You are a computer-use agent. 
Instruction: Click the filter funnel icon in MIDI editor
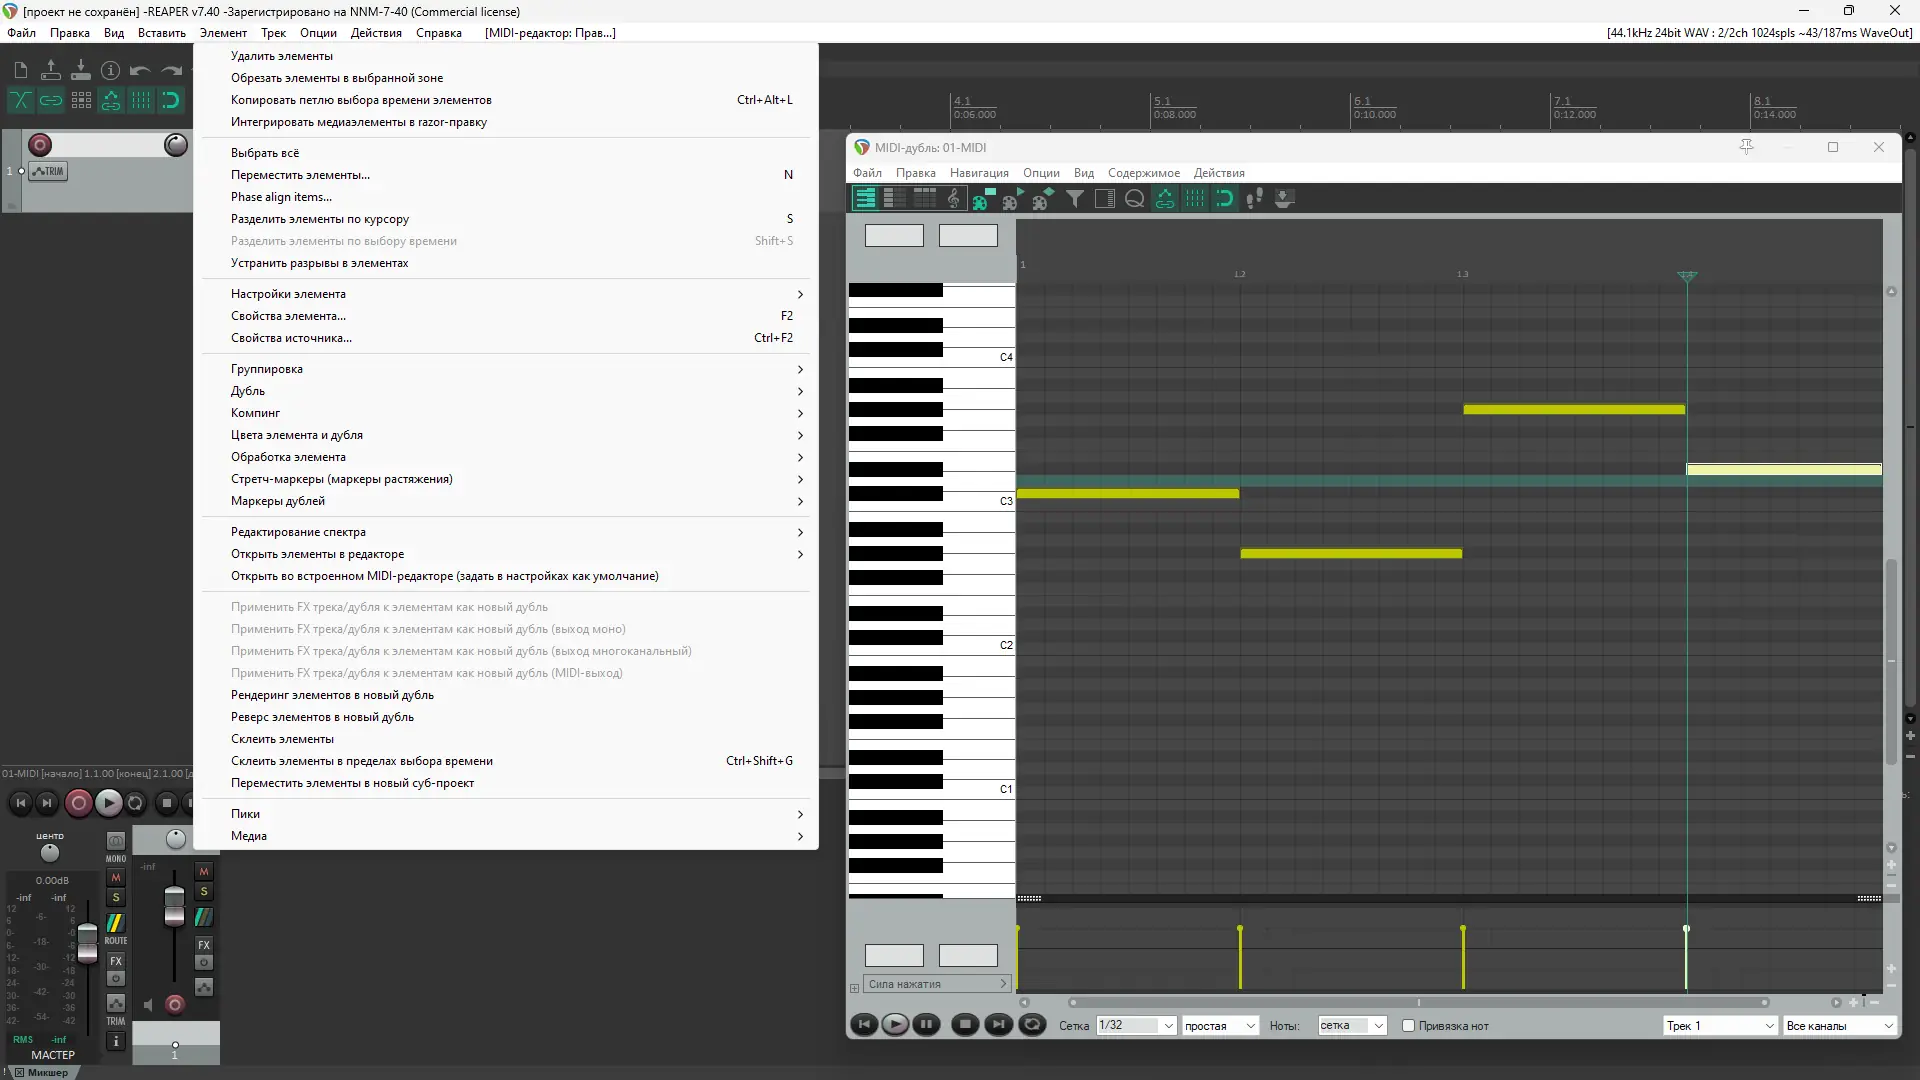coord(1074,199)
